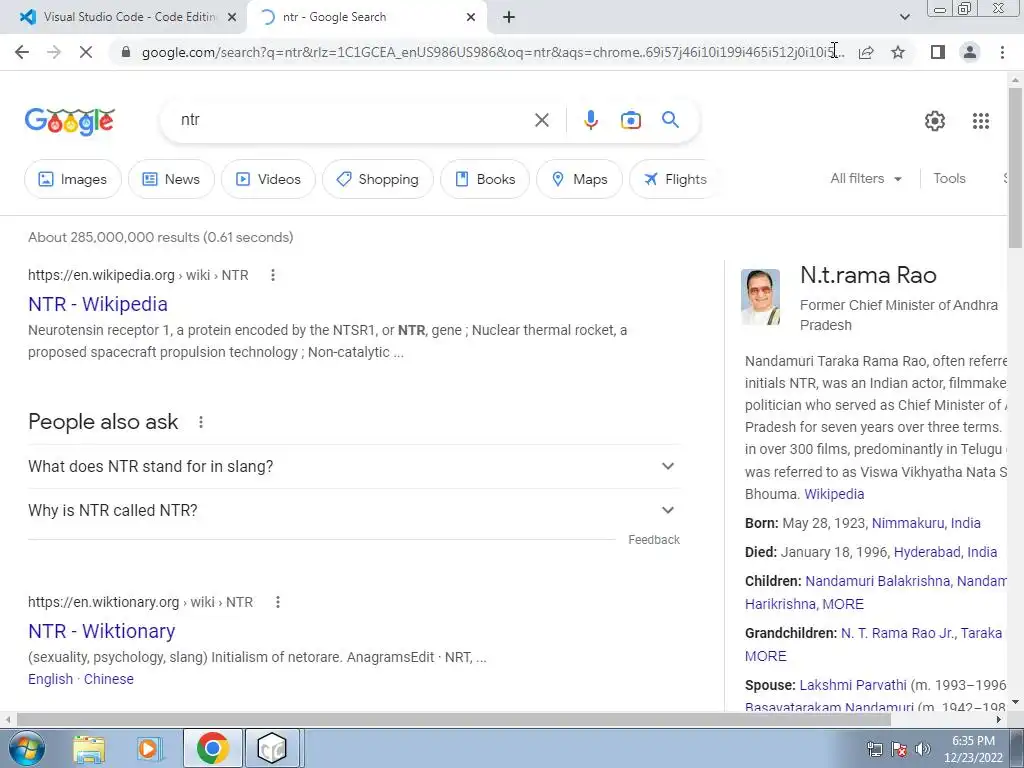Open Nimmakuru, India birthplace link
Screen dimensions: 1024x768
(x=926, y=523)
